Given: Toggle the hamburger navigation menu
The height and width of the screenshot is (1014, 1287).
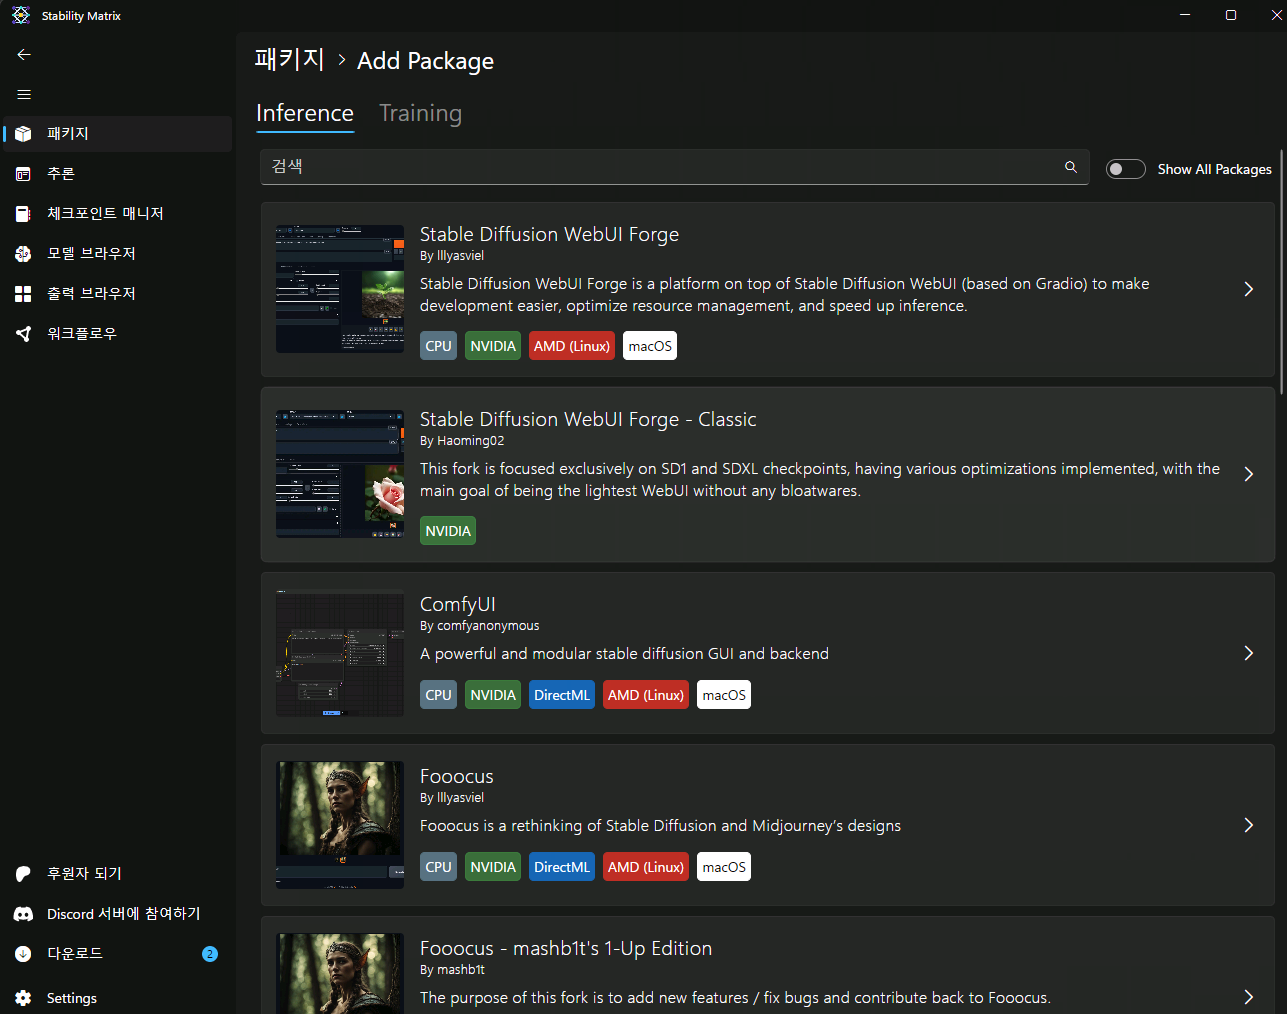Looking at the screenshot, I should pos(24,95).
